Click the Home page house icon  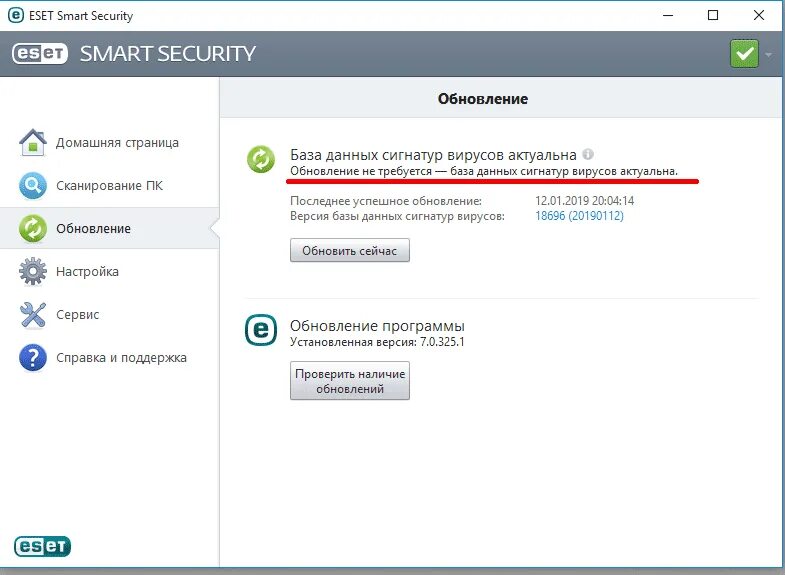33,143
